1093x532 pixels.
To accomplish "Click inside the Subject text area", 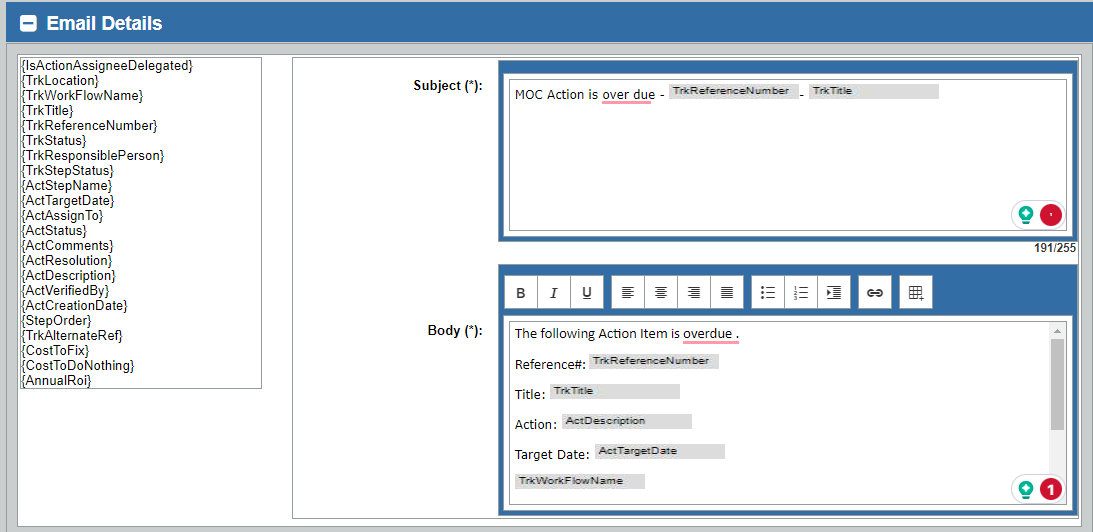I will [x=787, y=155].
